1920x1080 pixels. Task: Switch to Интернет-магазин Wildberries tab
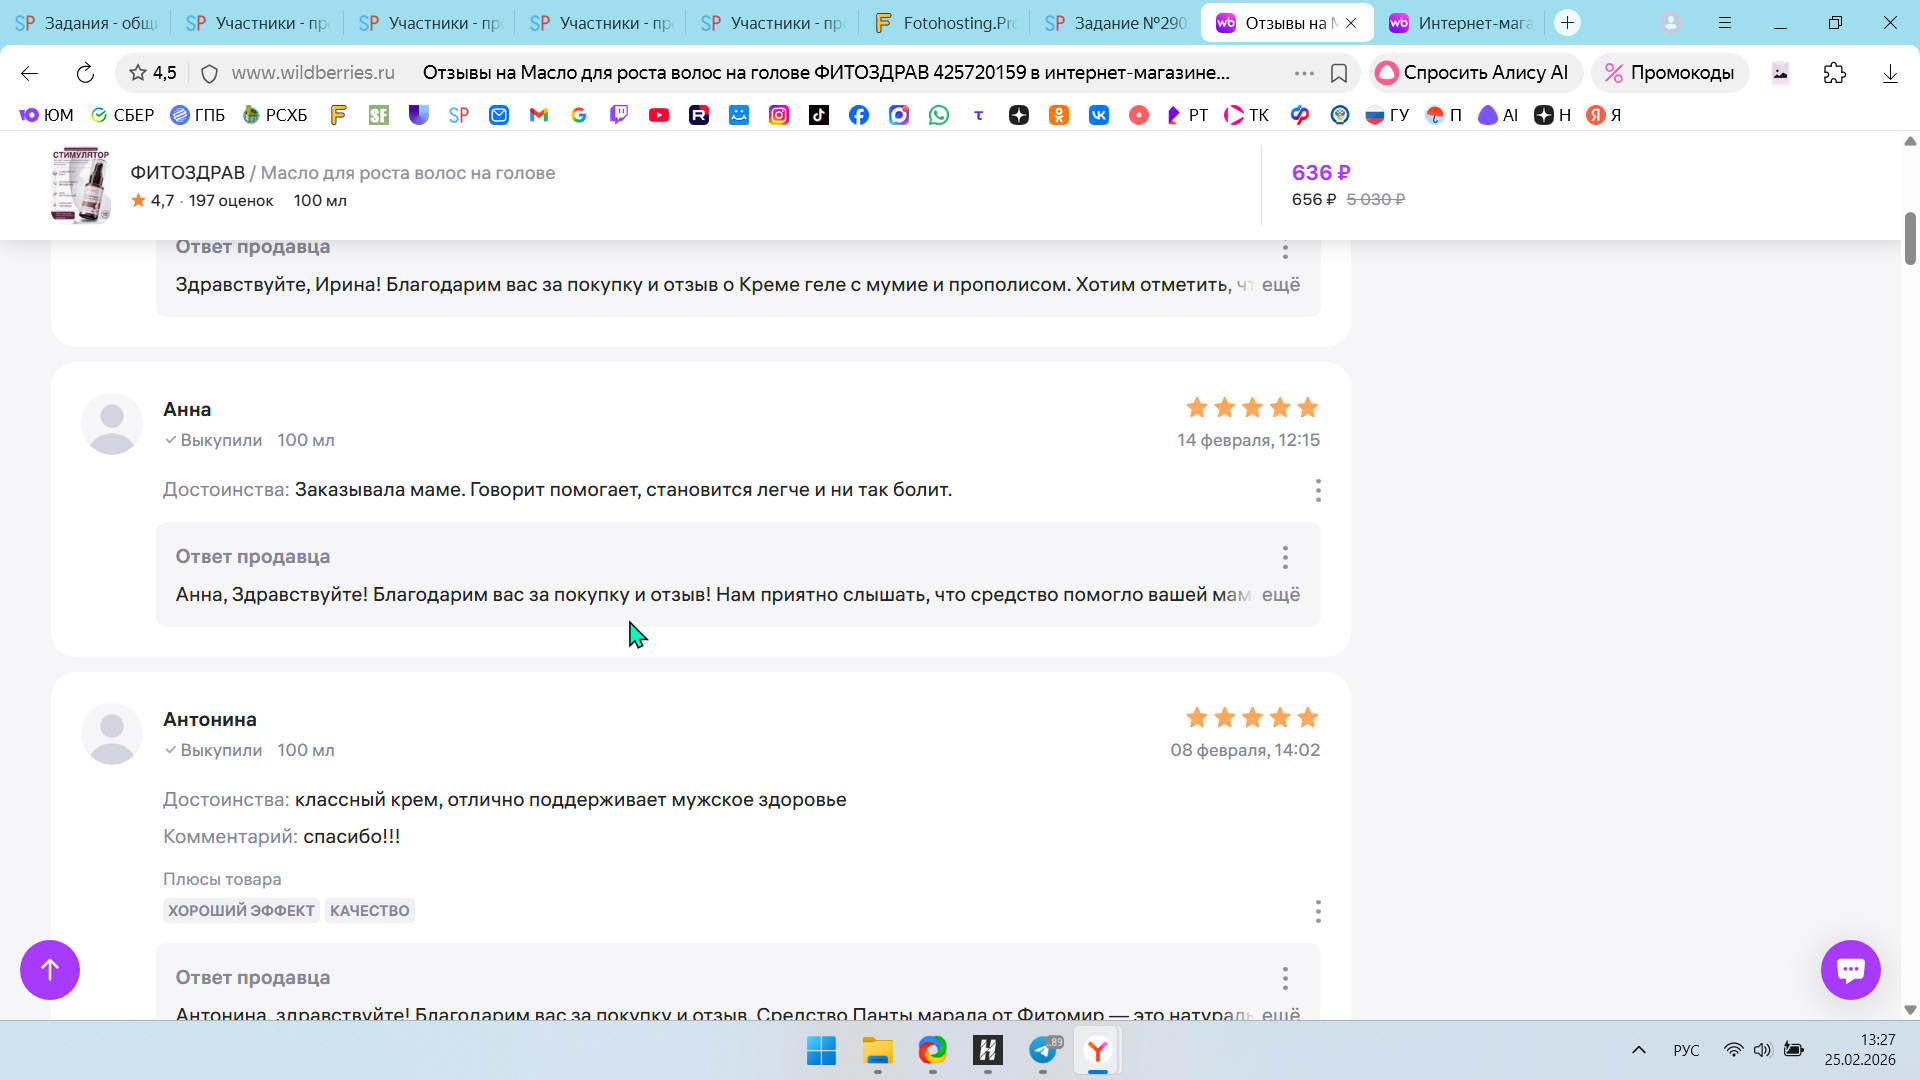(x=1464, y=23)
